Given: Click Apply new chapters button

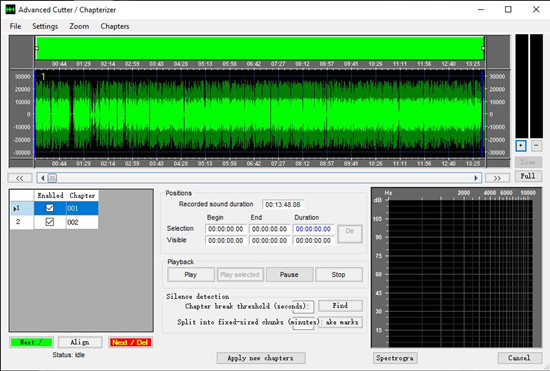Looking at the screenshot, I should (x=261, y=358).
